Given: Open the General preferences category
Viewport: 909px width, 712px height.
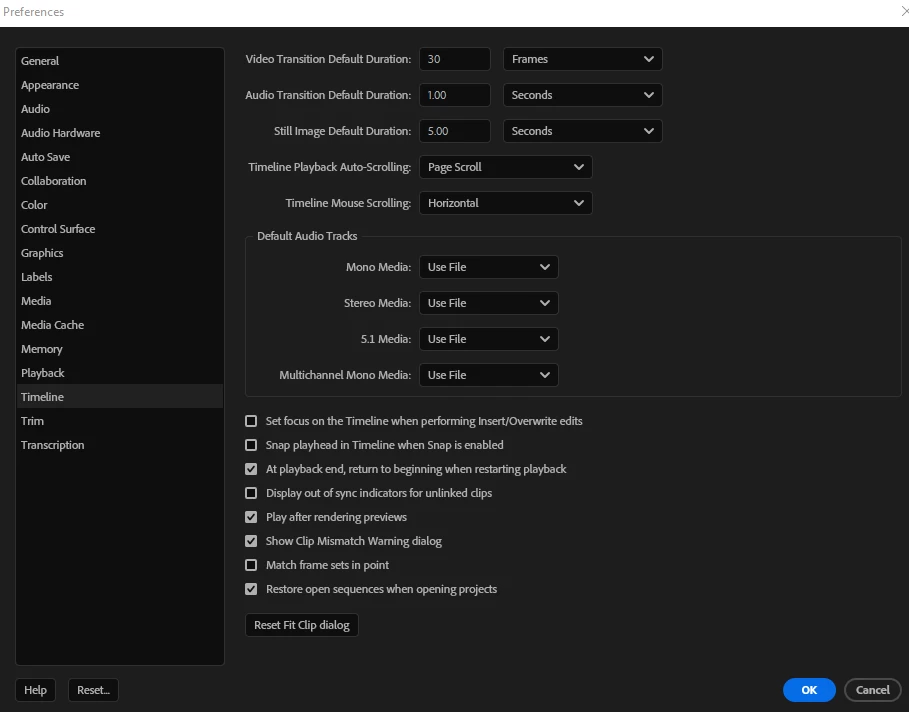Looking at the screenshot, I should click(119, 61).
